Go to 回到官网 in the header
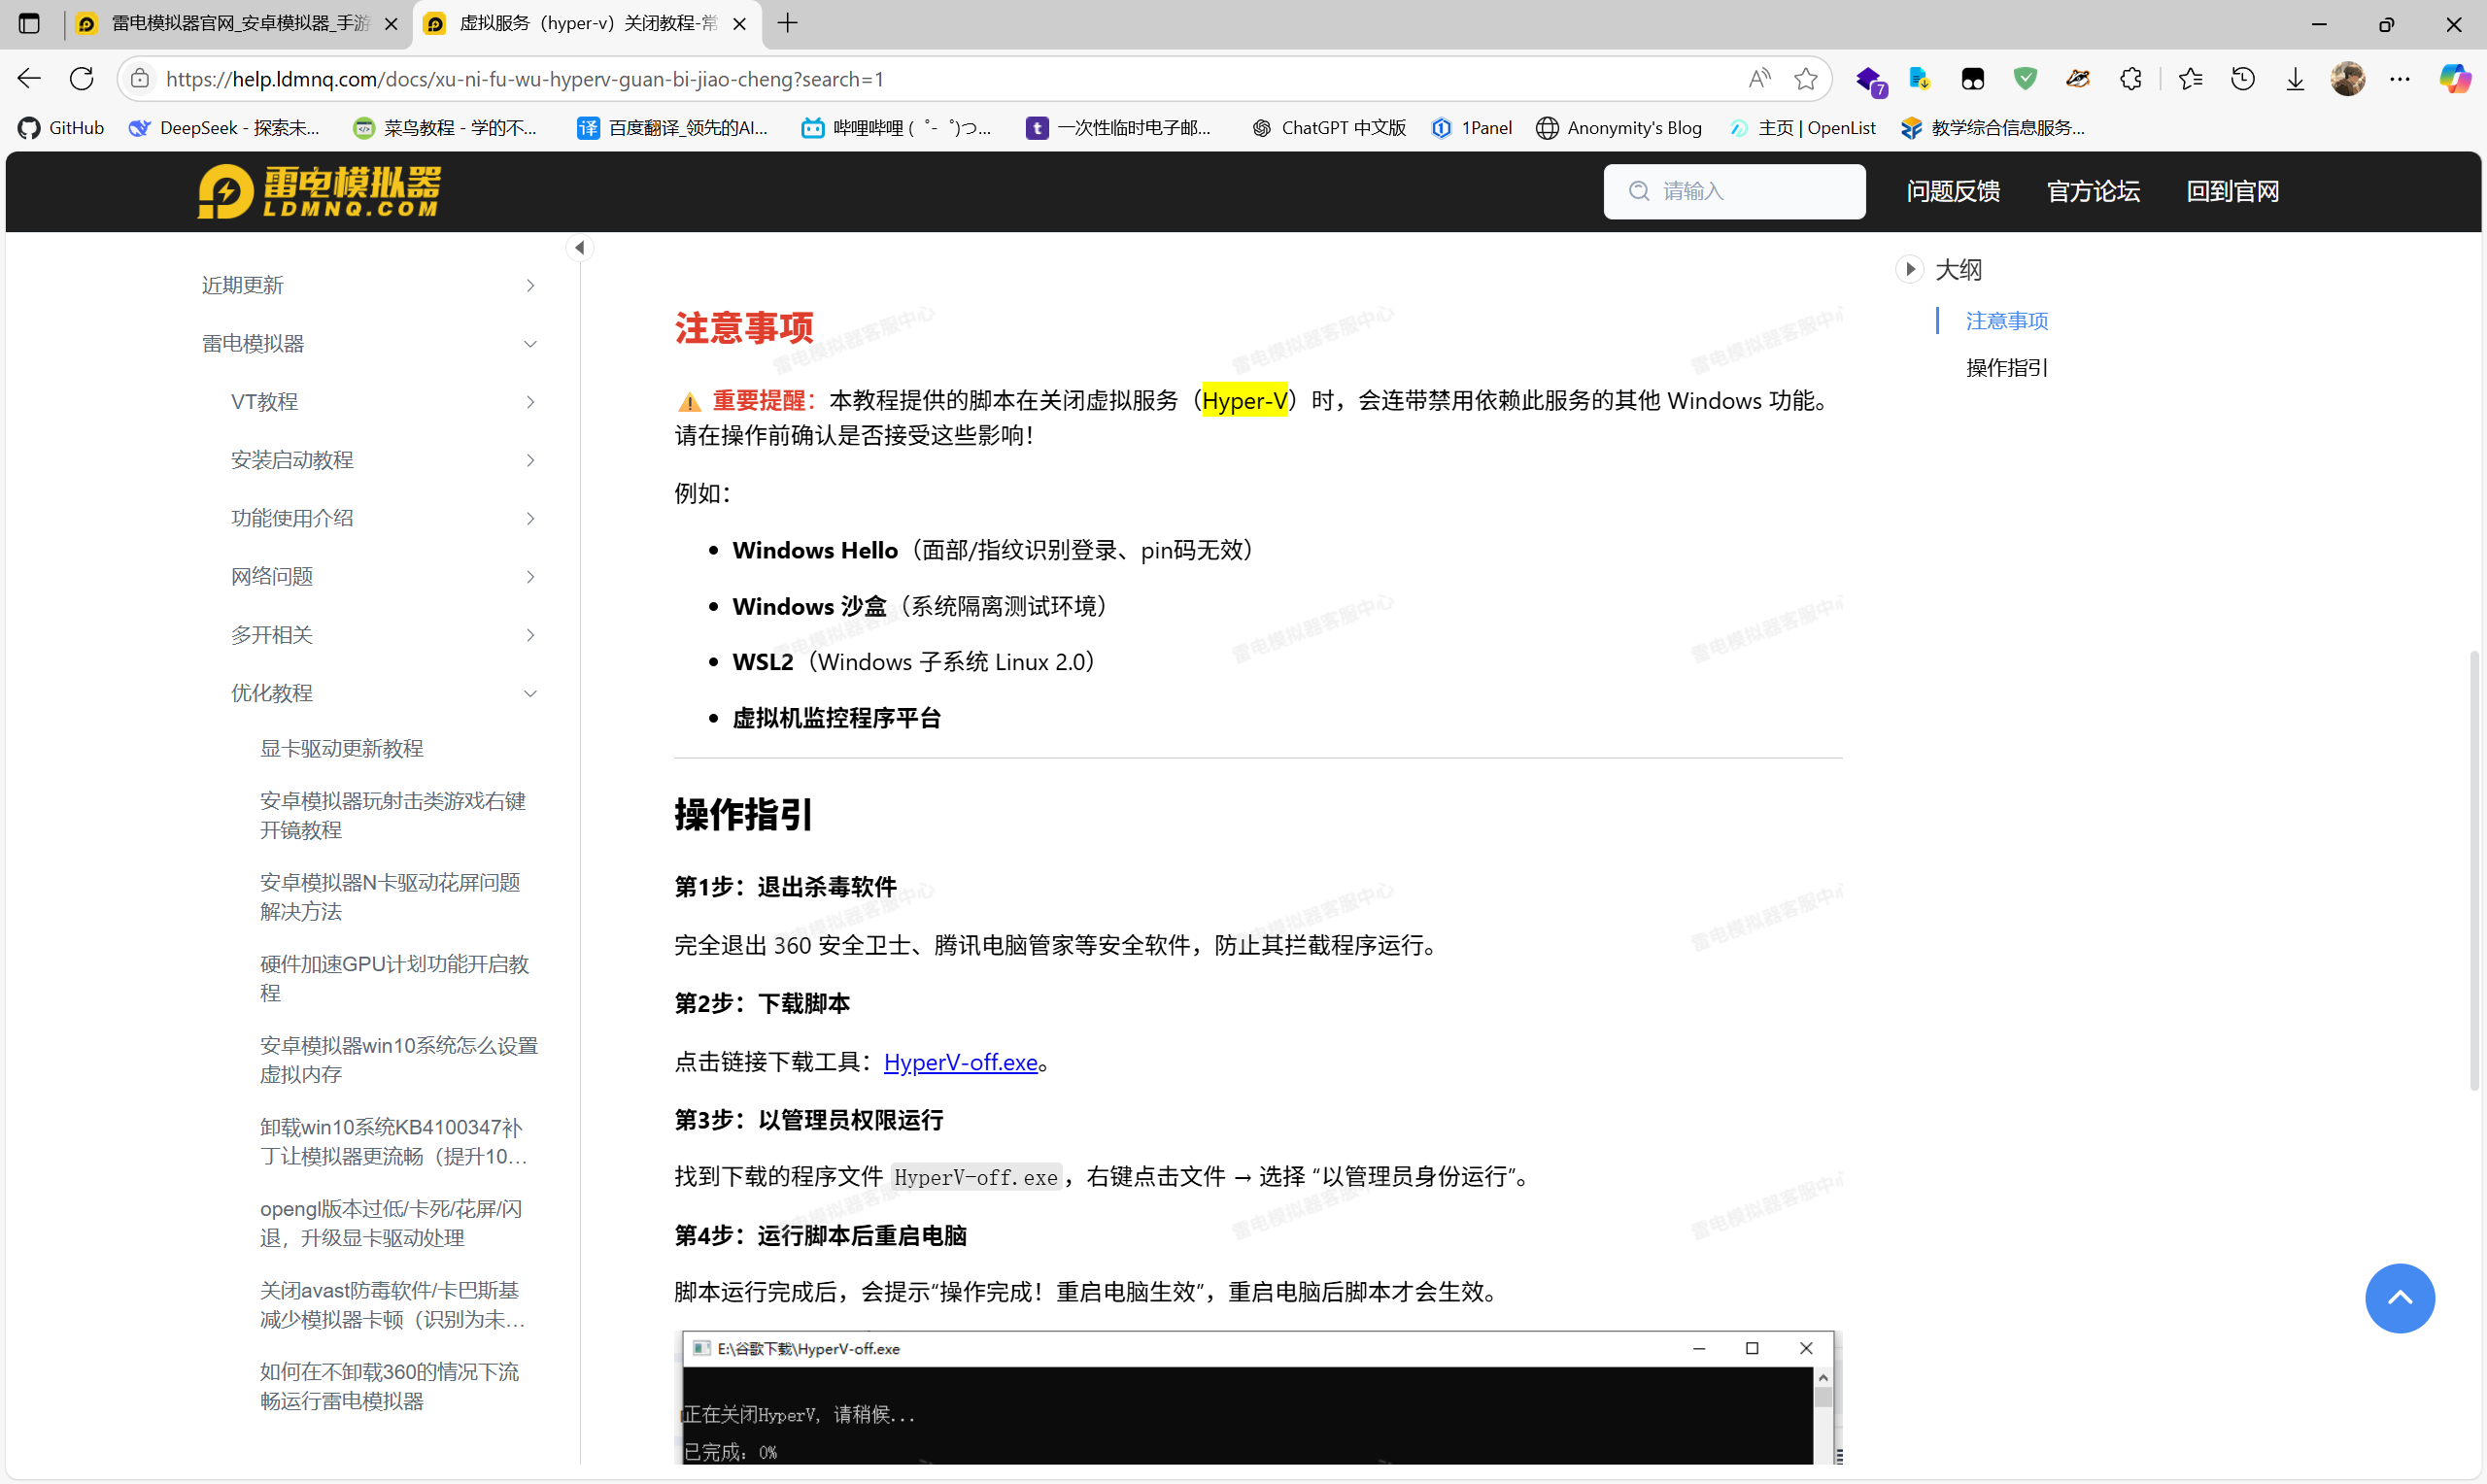This screenshot has height=1484, width=2487. 2232,191
